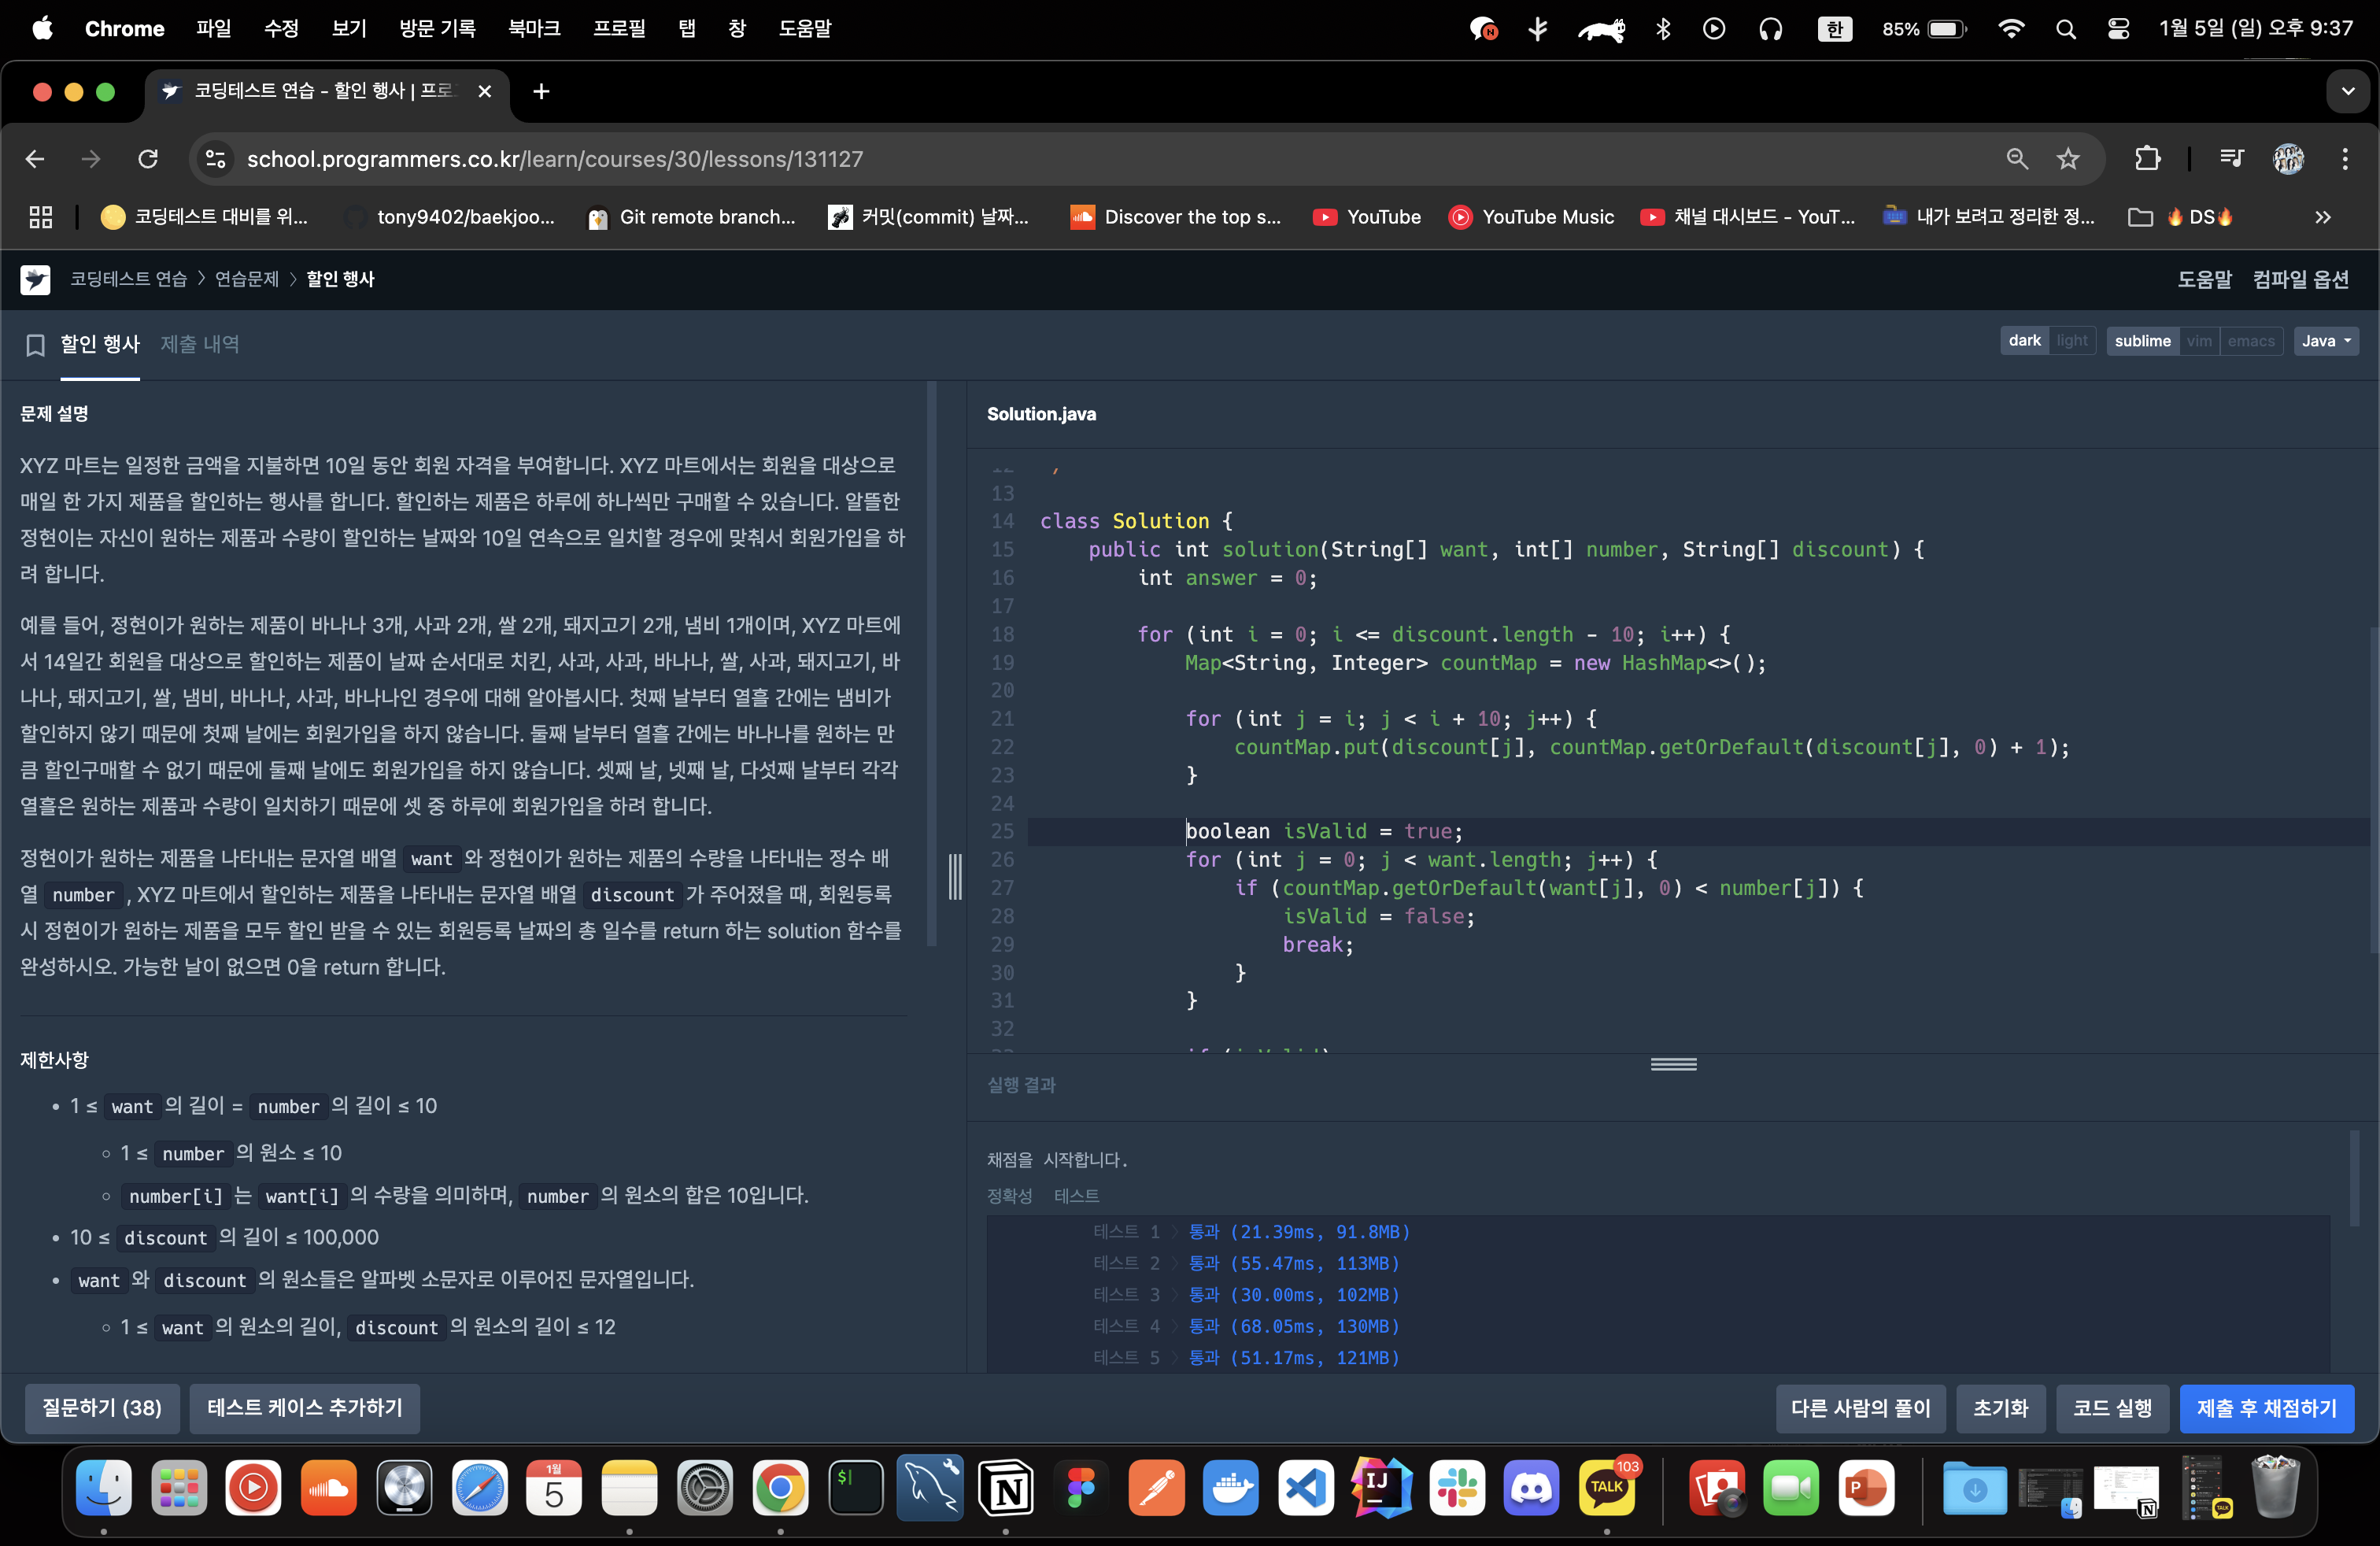The width and height of the screenshot is (2380, 1546).
Task: Open Visual Studio Code from the Dock
Action: click(x=1306, y=1488)
